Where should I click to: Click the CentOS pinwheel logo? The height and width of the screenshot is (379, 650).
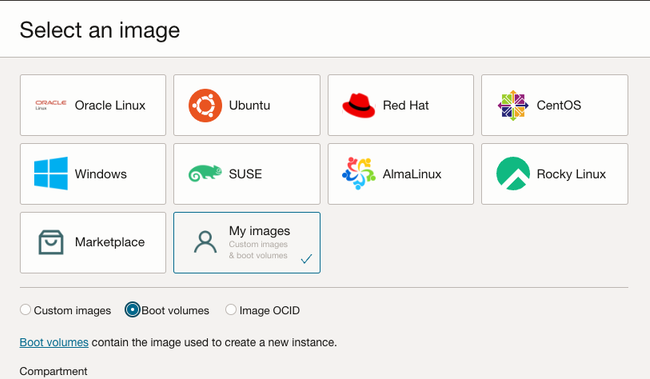click(x=513, y=105)
